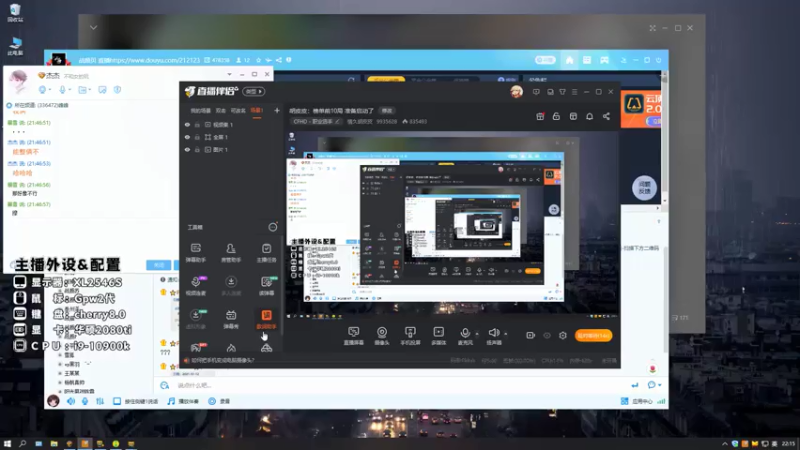The width and height of the screenshot is (800, 450).
Task: Open the 读弹幕 toolbox tool
Action: pyautogui.click(x=266, y=286)
